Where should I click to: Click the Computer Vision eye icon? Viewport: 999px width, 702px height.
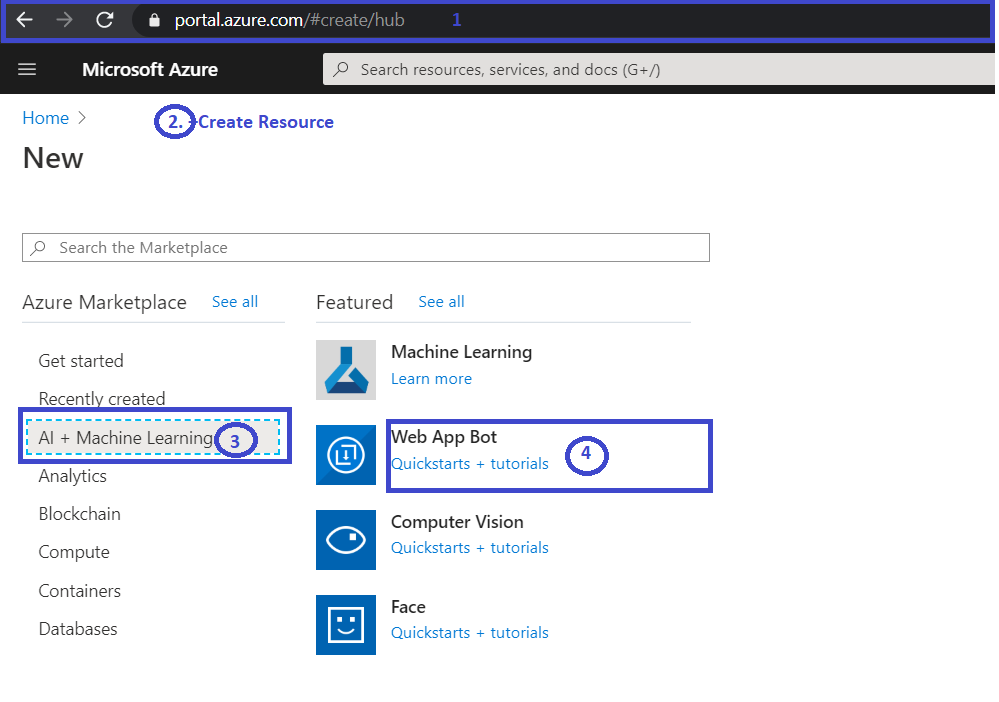click(x=345, y=540)
